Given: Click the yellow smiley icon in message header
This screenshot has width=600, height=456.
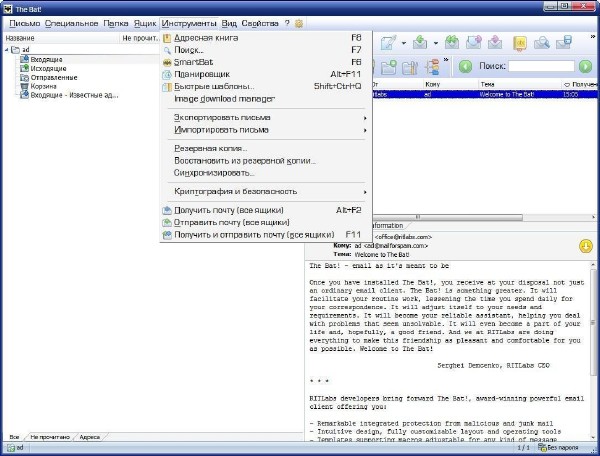Looking at the screenshot, I should (x=585, y=246).
